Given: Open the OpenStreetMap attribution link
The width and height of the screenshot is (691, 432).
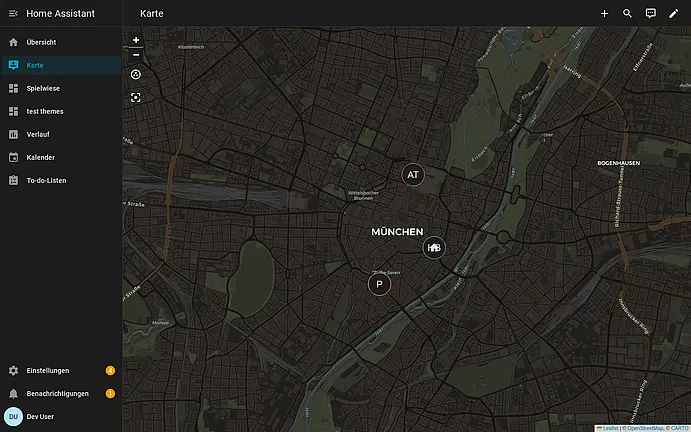Looking at the screenshot, I should click(x=645, y=428).
